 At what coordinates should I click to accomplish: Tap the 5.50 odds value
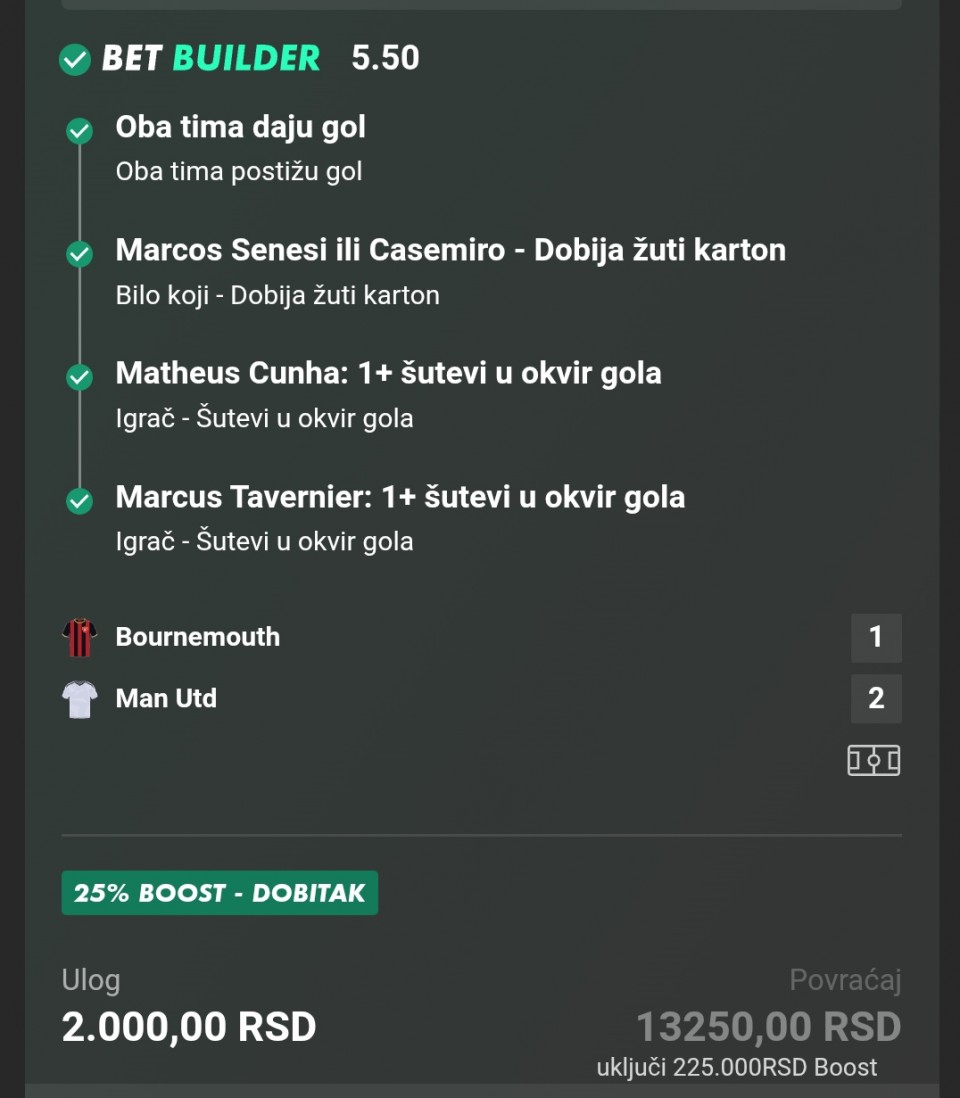(385, 58)
